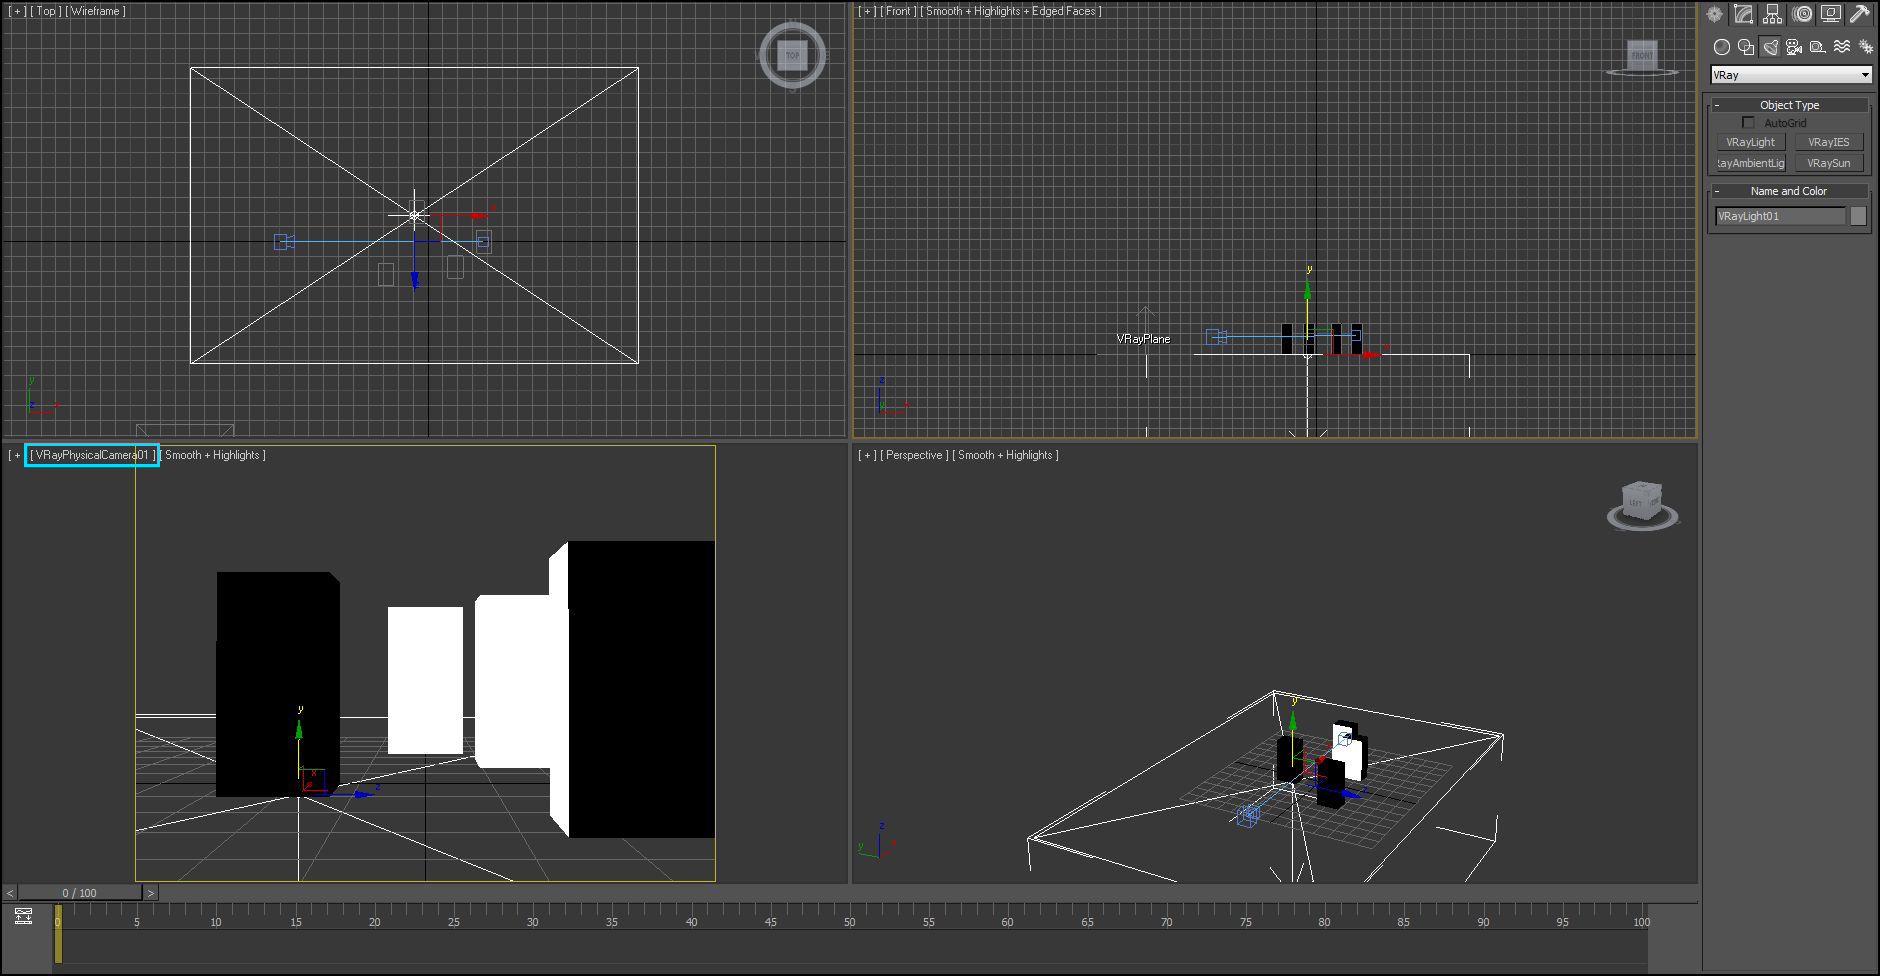Open the Top viewport shading menu labeled Wireframe
This screenshot has width=1880, height=976.
96,11
